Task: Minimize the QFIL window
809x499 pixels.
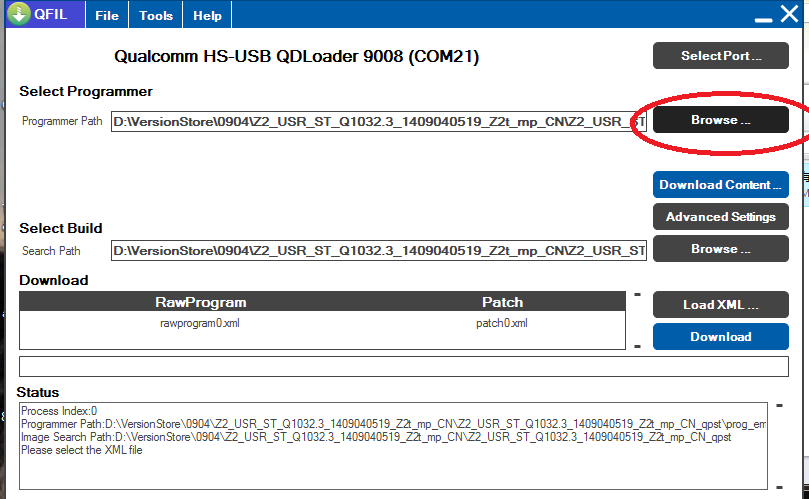Action: (762, 17)
